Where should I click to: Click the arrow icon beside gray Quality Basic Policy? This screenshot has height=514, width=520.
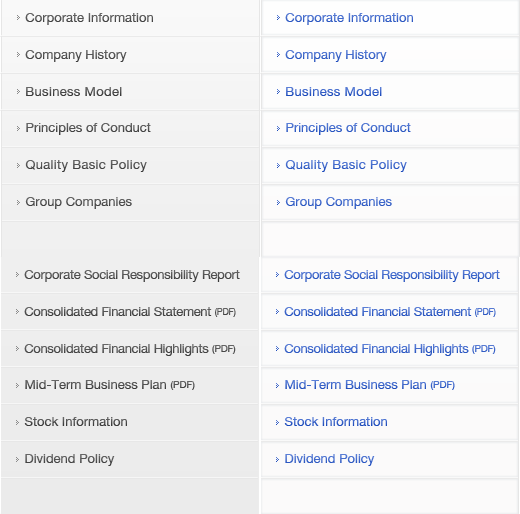tap(18, 165)
